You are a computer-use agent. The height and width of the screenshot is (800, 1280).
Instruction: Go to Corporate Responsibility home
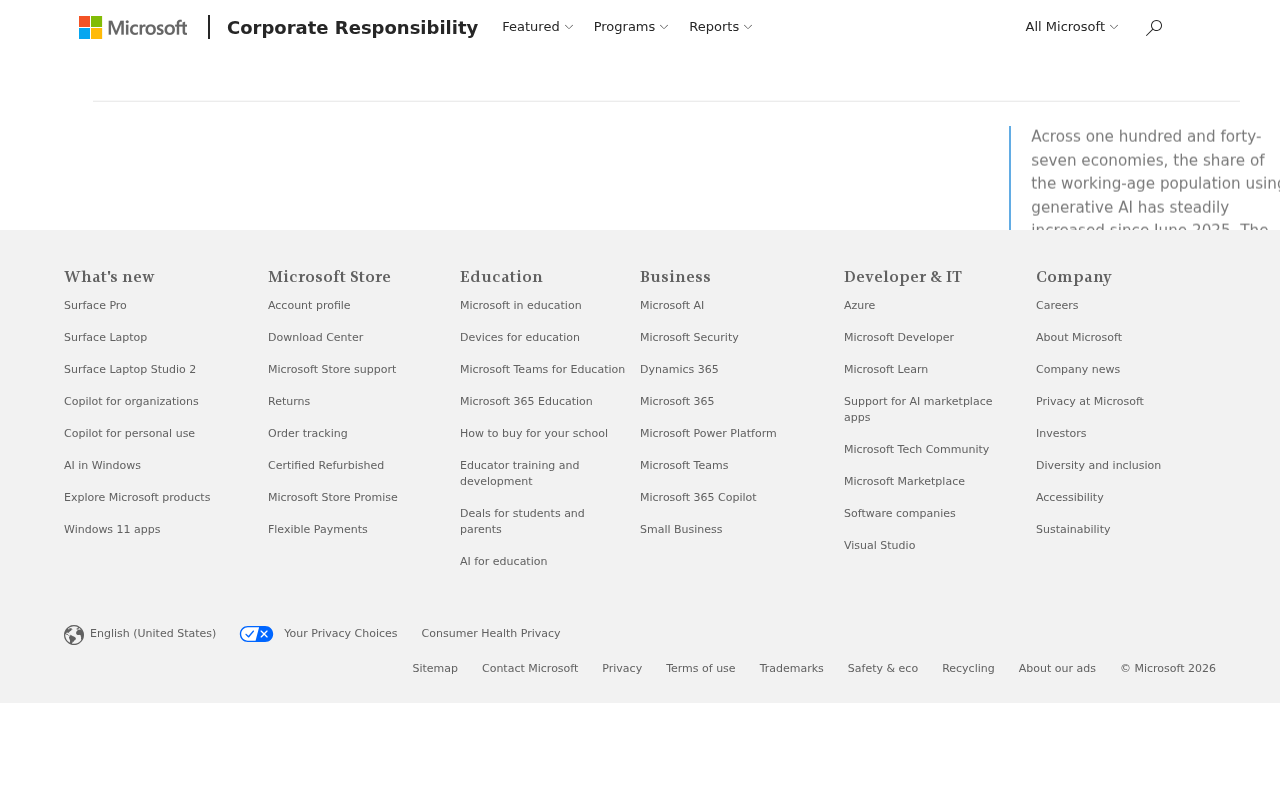click(x=352, y=27)
